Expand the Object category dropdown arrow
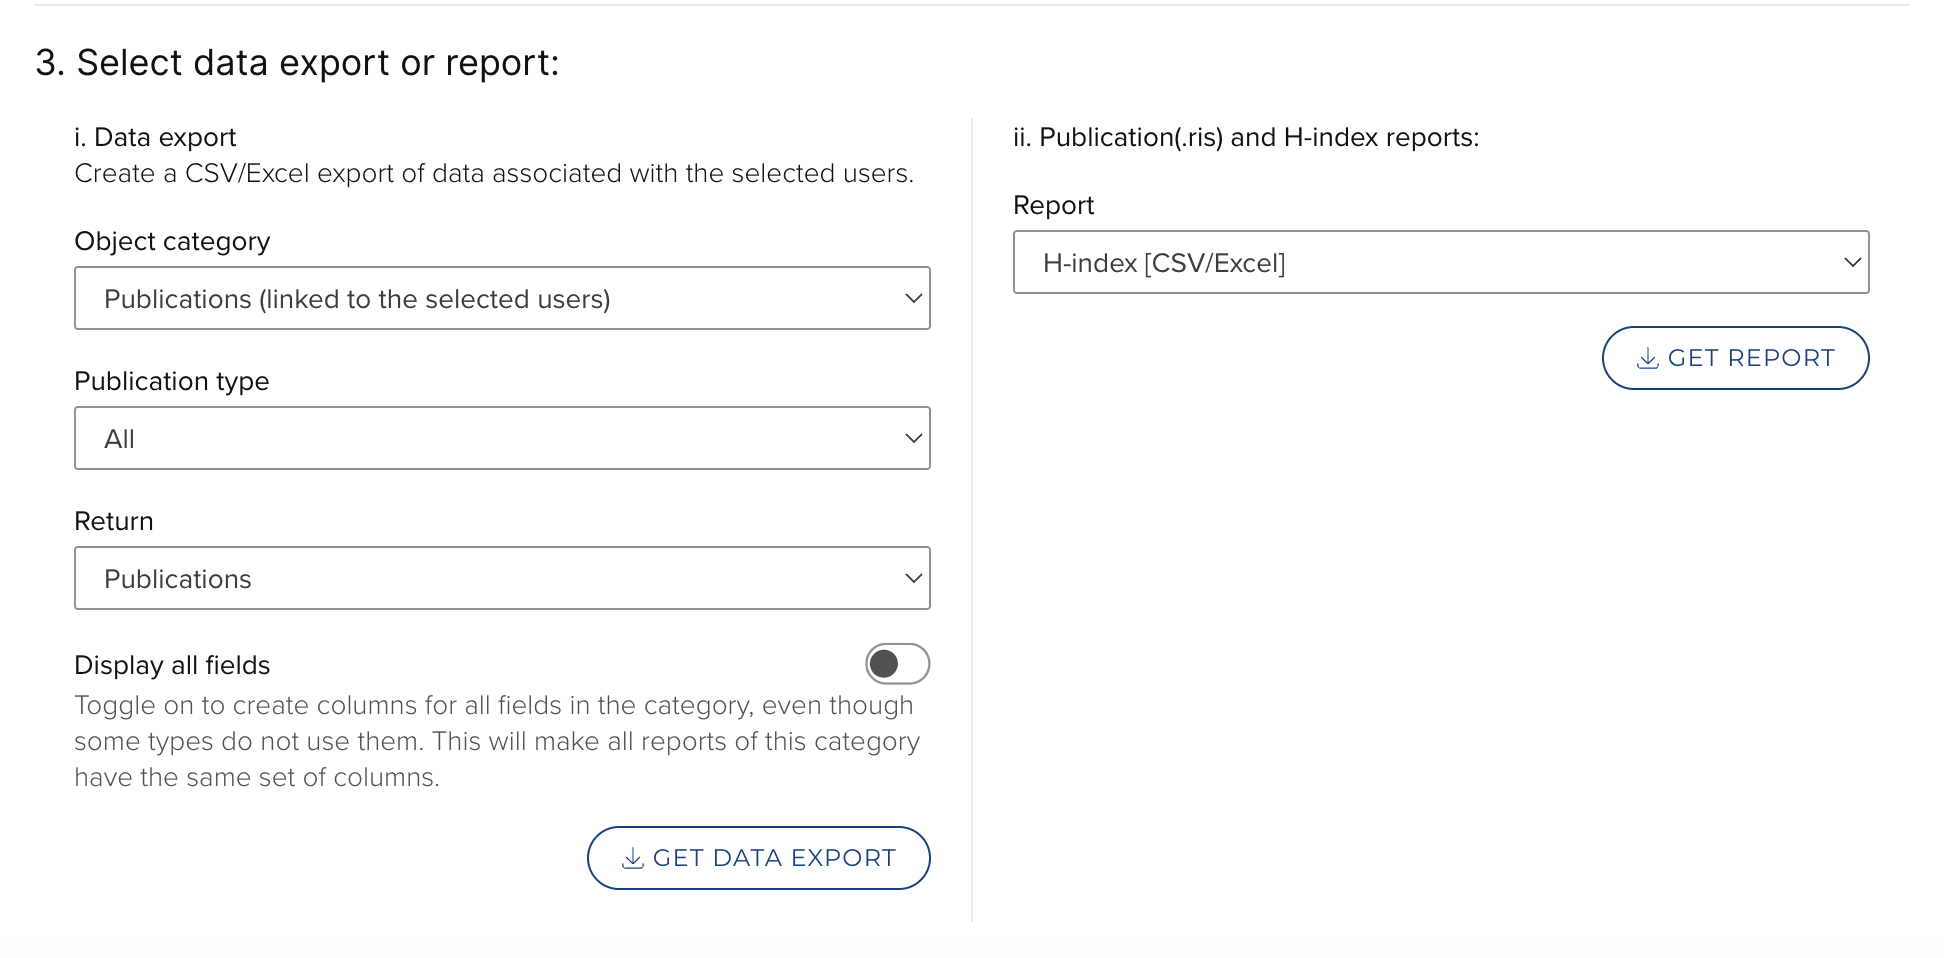 pyautogui.click(x=912, y=298)
